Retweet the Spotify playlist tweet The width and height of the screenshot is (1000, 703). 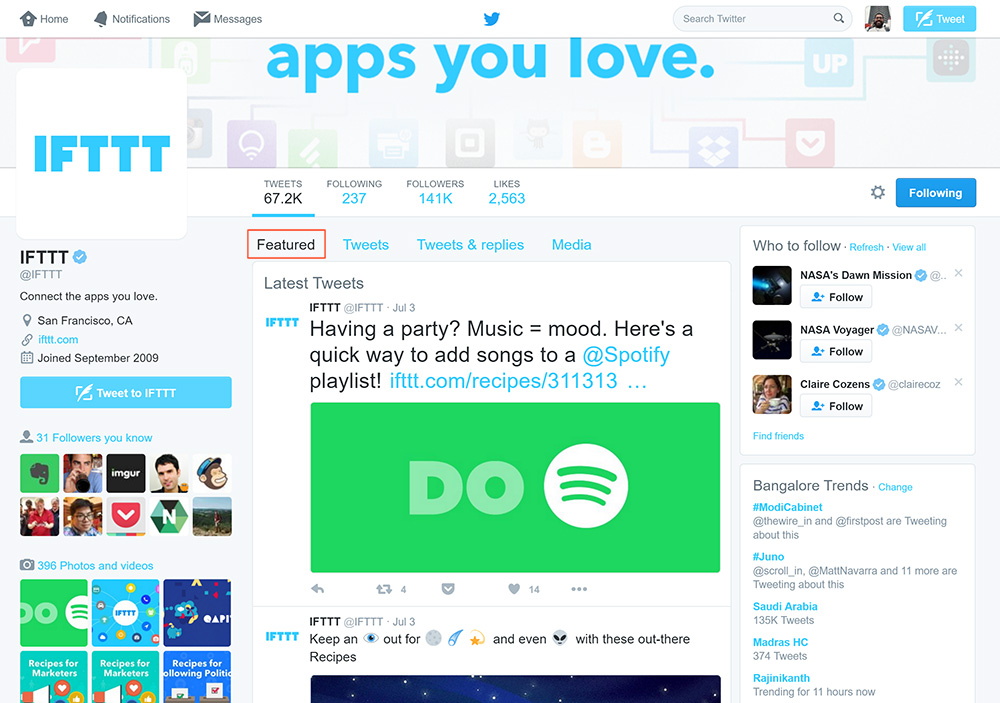pyautogui.click(x=384, y=589)
